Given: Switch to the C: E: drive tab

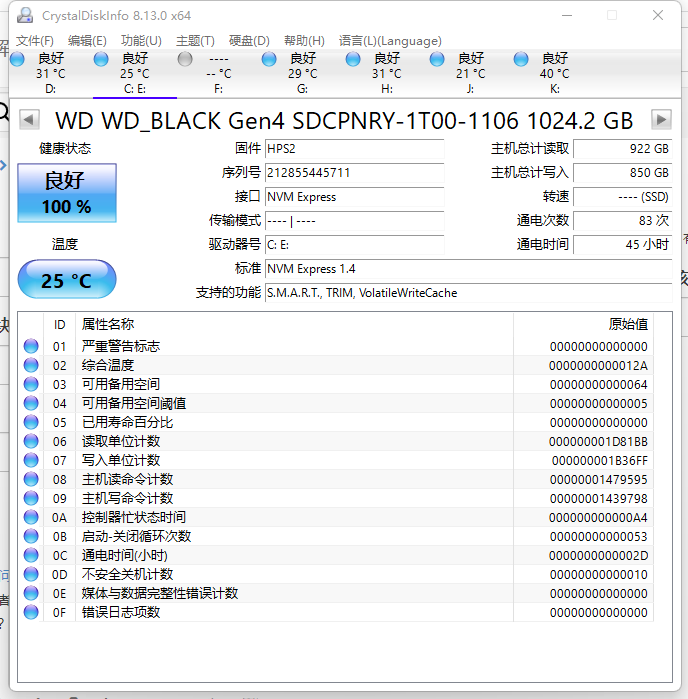Looking at the screenshot, I should click(134, 73).
